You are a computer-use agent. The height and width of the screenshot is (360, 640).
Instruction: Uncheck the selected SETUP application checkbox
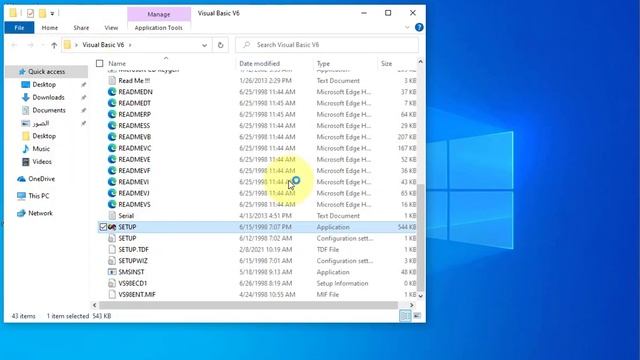click(103, 227)
